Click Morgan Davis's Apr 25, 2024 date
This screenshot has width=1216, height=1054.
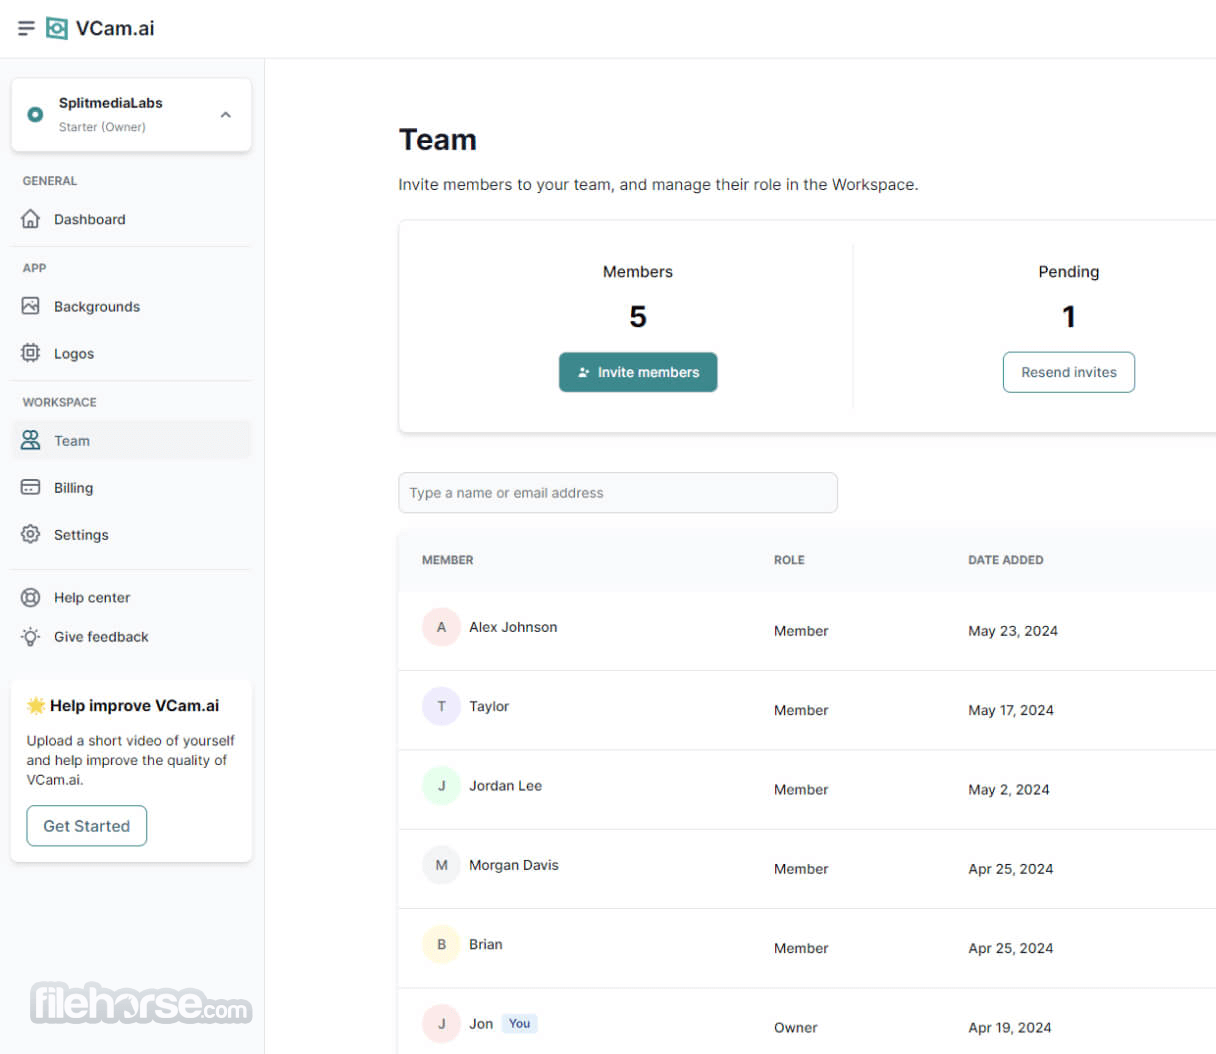(1011, 869)
